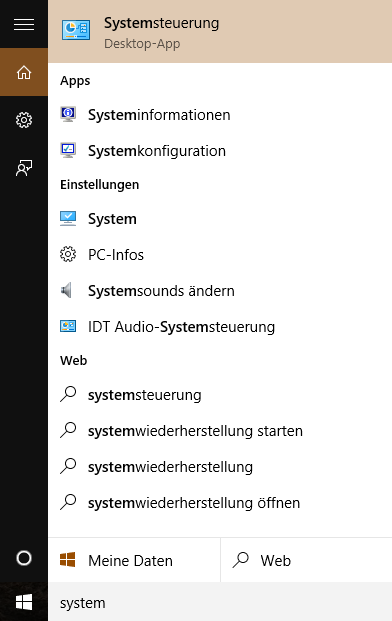Select the Home icon in sidebar
The image size is (392, 621).
[24, 72]
